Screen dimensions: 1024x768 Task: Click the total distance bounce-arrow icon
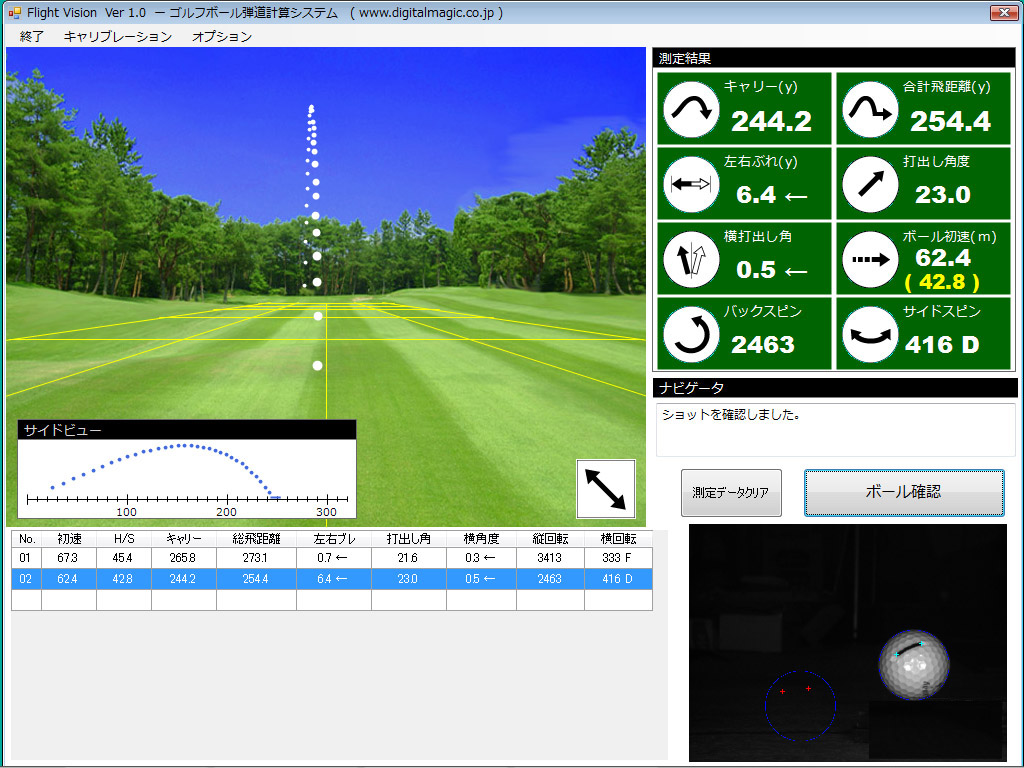pos(870,110)
